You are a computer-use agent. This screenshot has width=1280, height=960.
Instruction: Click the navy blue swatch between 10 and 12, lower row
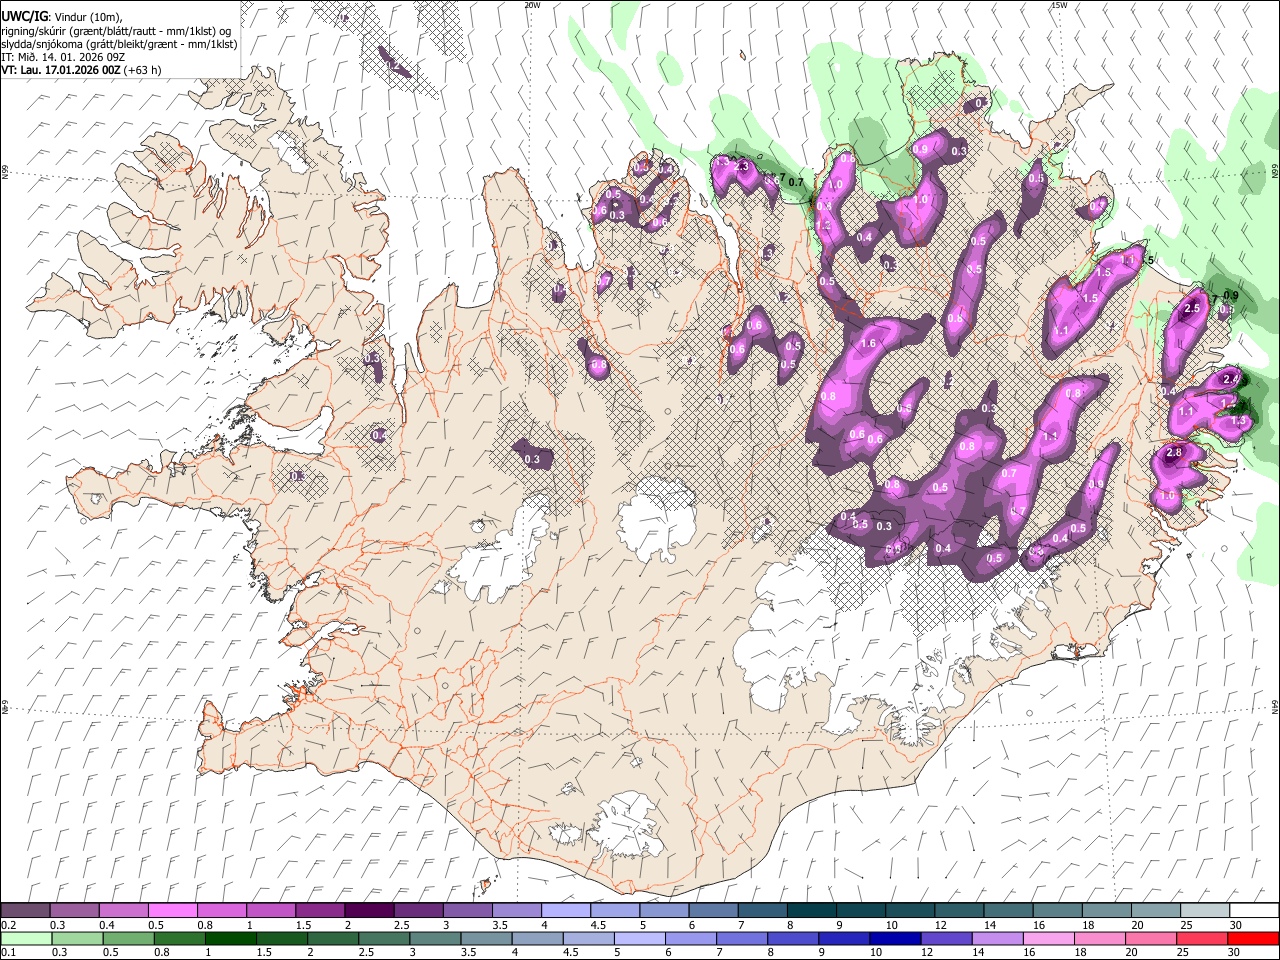pos(895,938)
